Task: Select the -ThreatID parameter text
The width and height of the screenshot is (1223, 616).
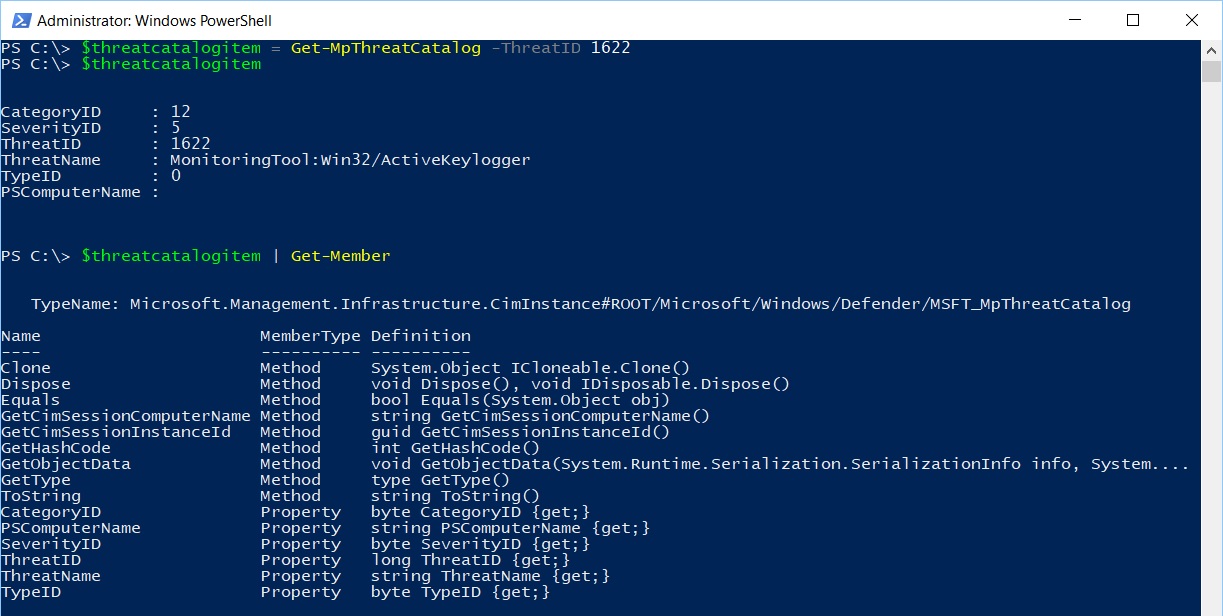Action: pyautogui.click(x=536, y=48)
